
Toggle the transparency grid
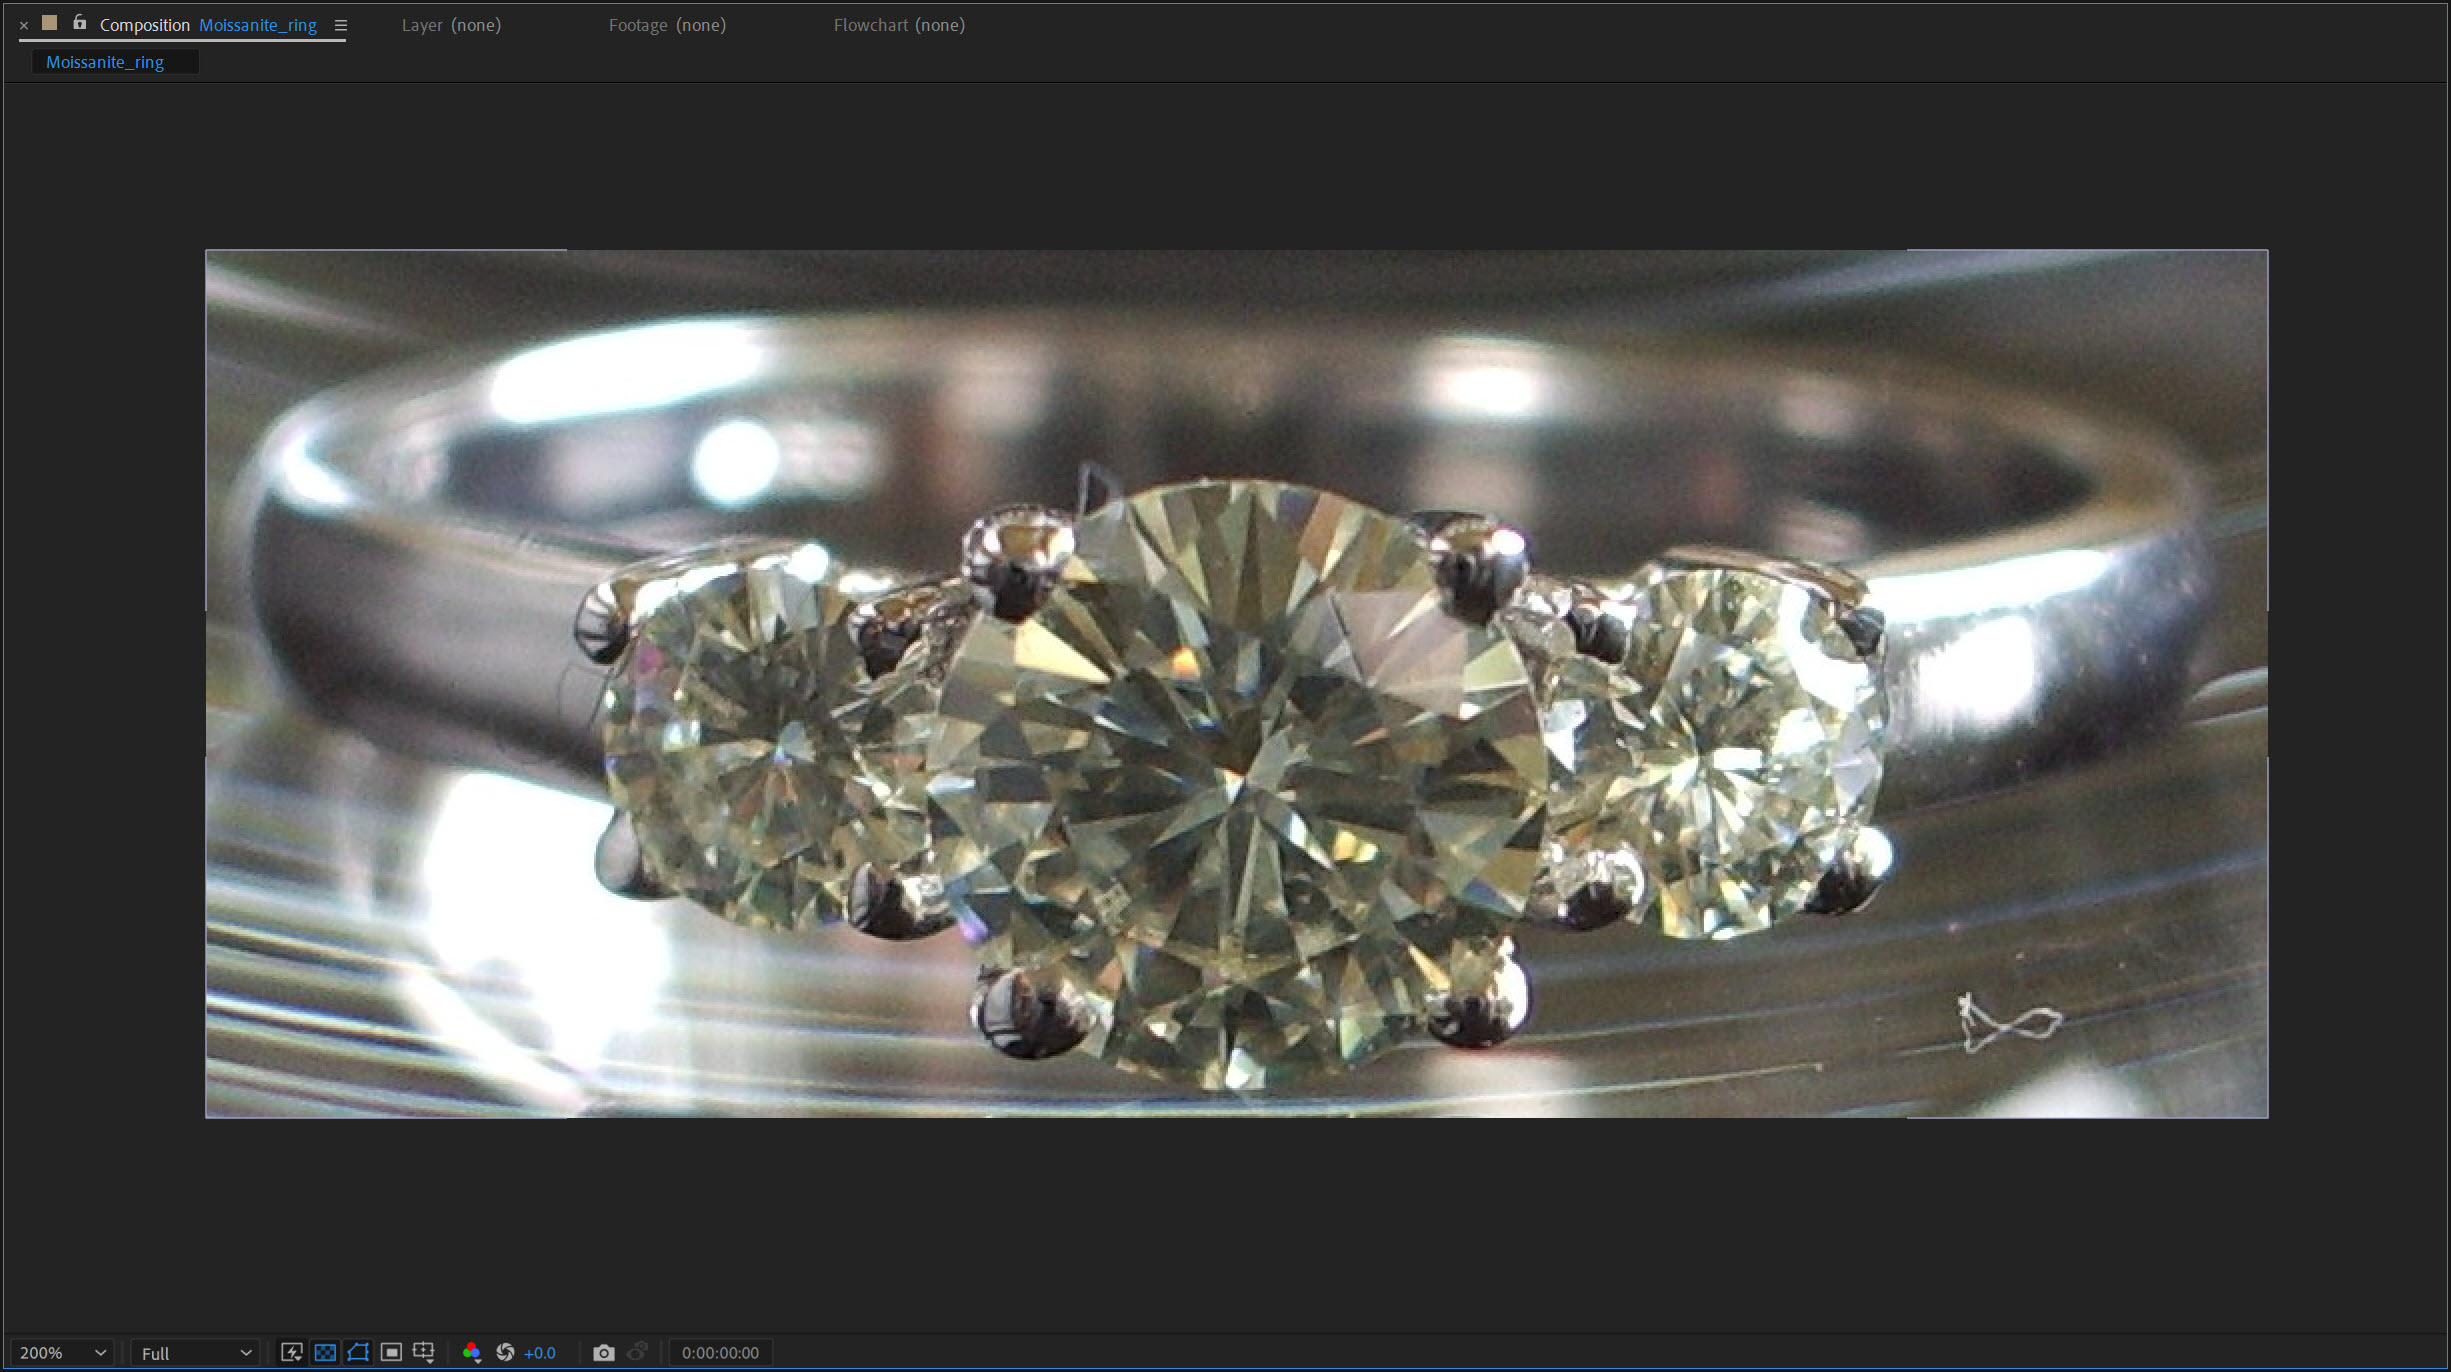pos(325,1352)
